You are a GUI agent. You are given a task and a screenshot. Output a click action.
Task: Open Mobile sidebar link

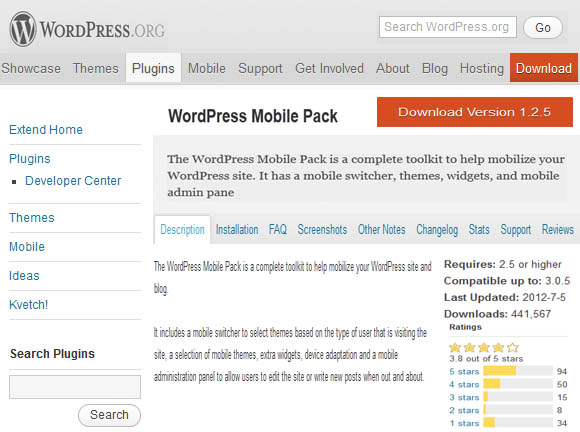(x=27, y=247)
